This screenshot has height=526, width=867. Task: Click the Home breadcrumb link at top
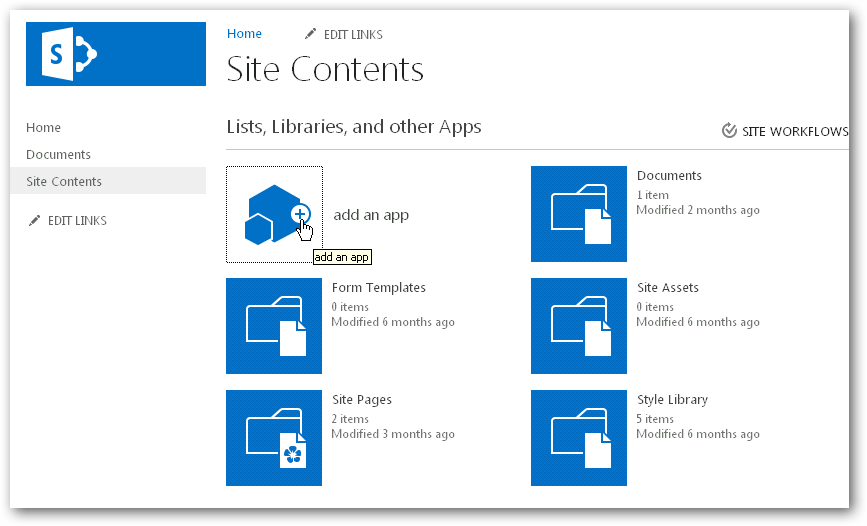coord(244,34)
